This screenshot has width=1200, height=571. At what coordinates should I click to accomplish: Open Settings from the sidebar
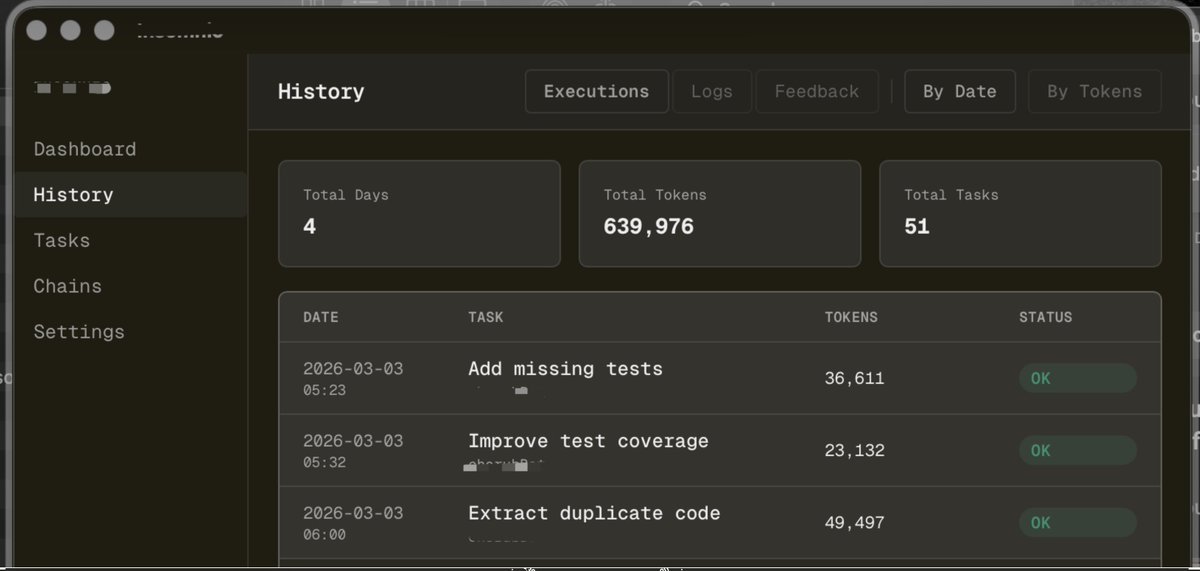point(79,332)
